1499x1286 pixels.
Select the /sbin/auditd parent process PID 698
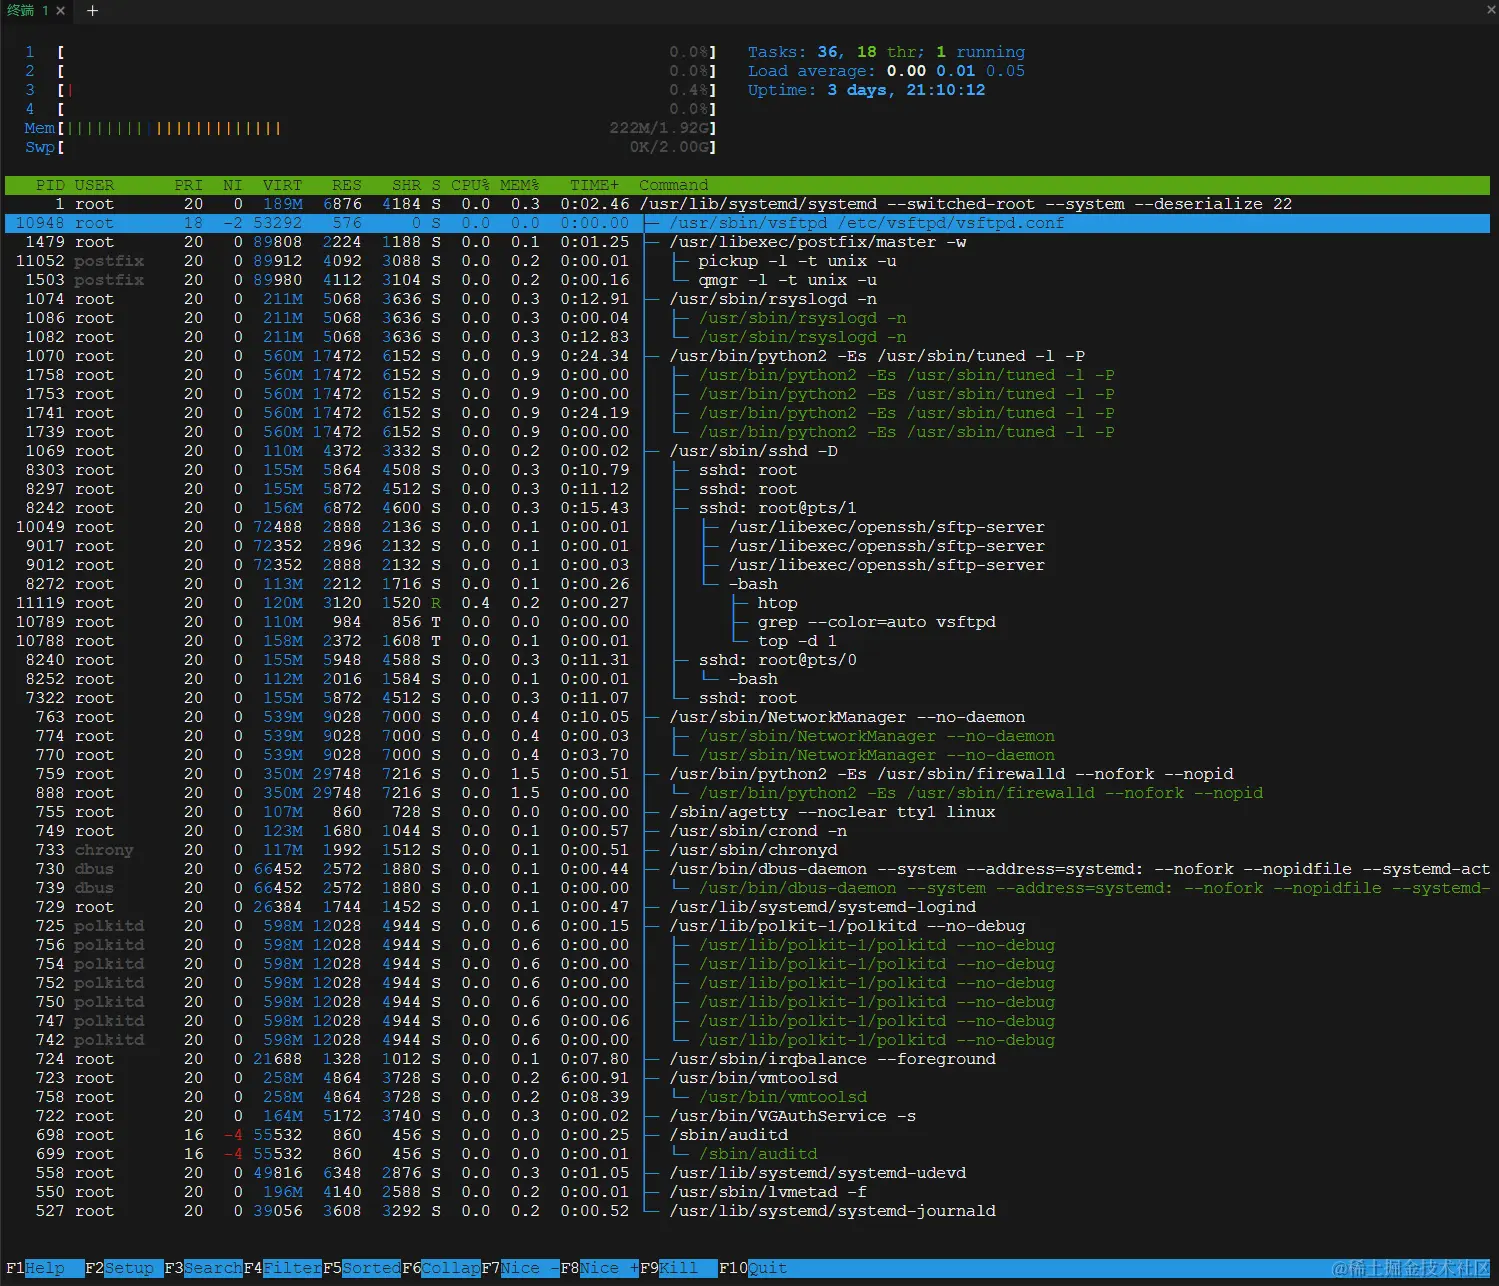747,1135
